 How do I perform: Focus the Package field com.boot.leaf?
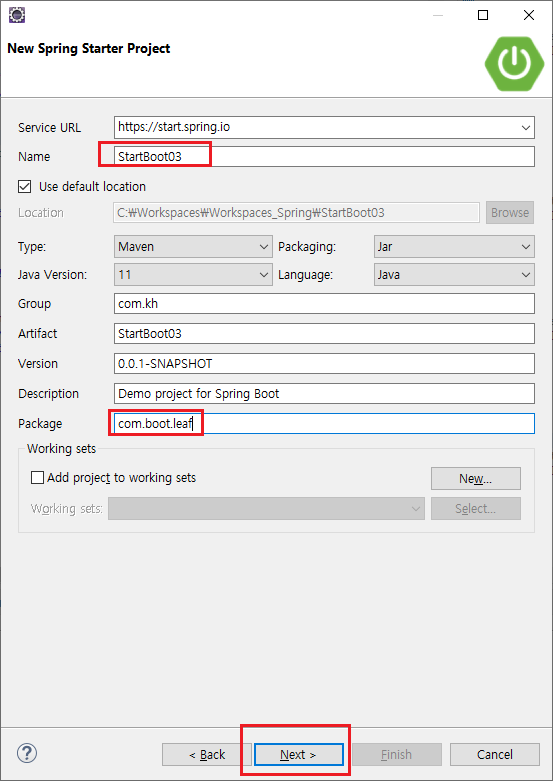324,423
